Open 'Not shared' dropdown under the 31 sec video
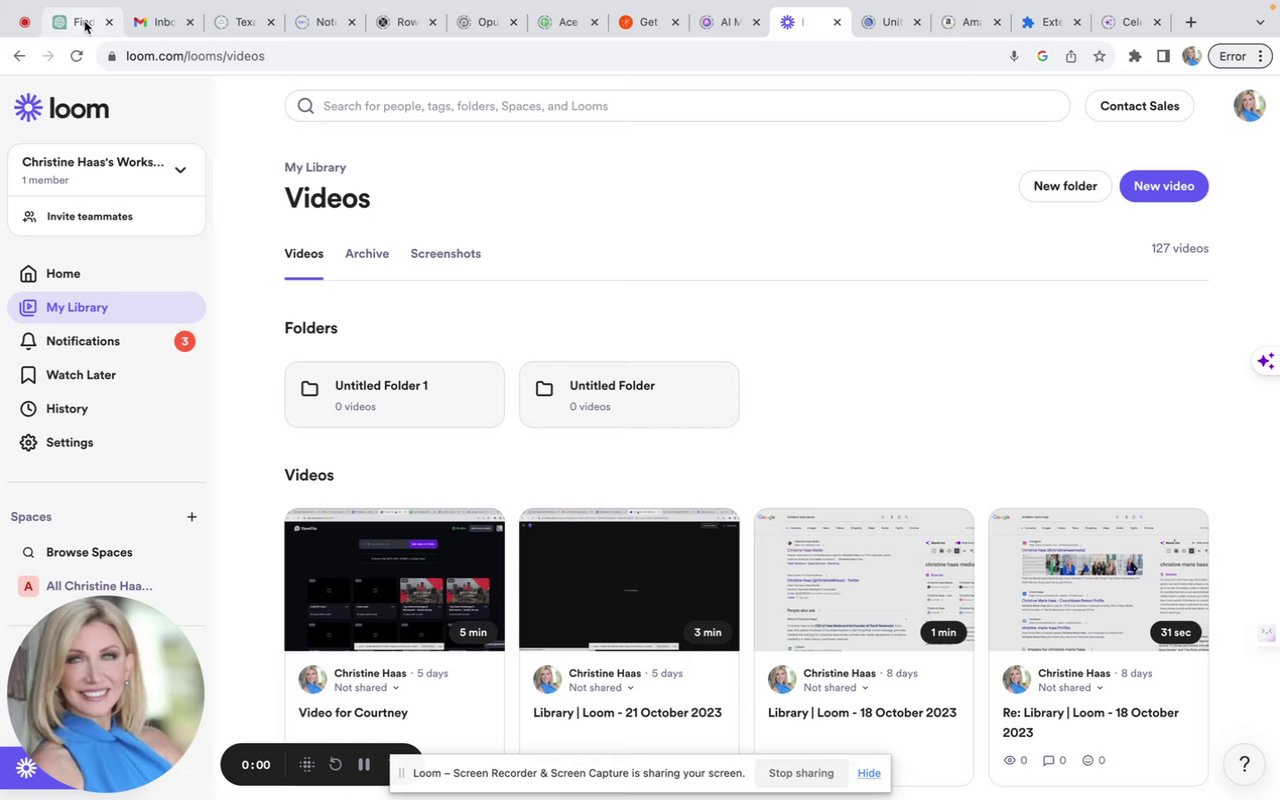The width and height of the screenshot is (1280, 800). [1072, 688]
